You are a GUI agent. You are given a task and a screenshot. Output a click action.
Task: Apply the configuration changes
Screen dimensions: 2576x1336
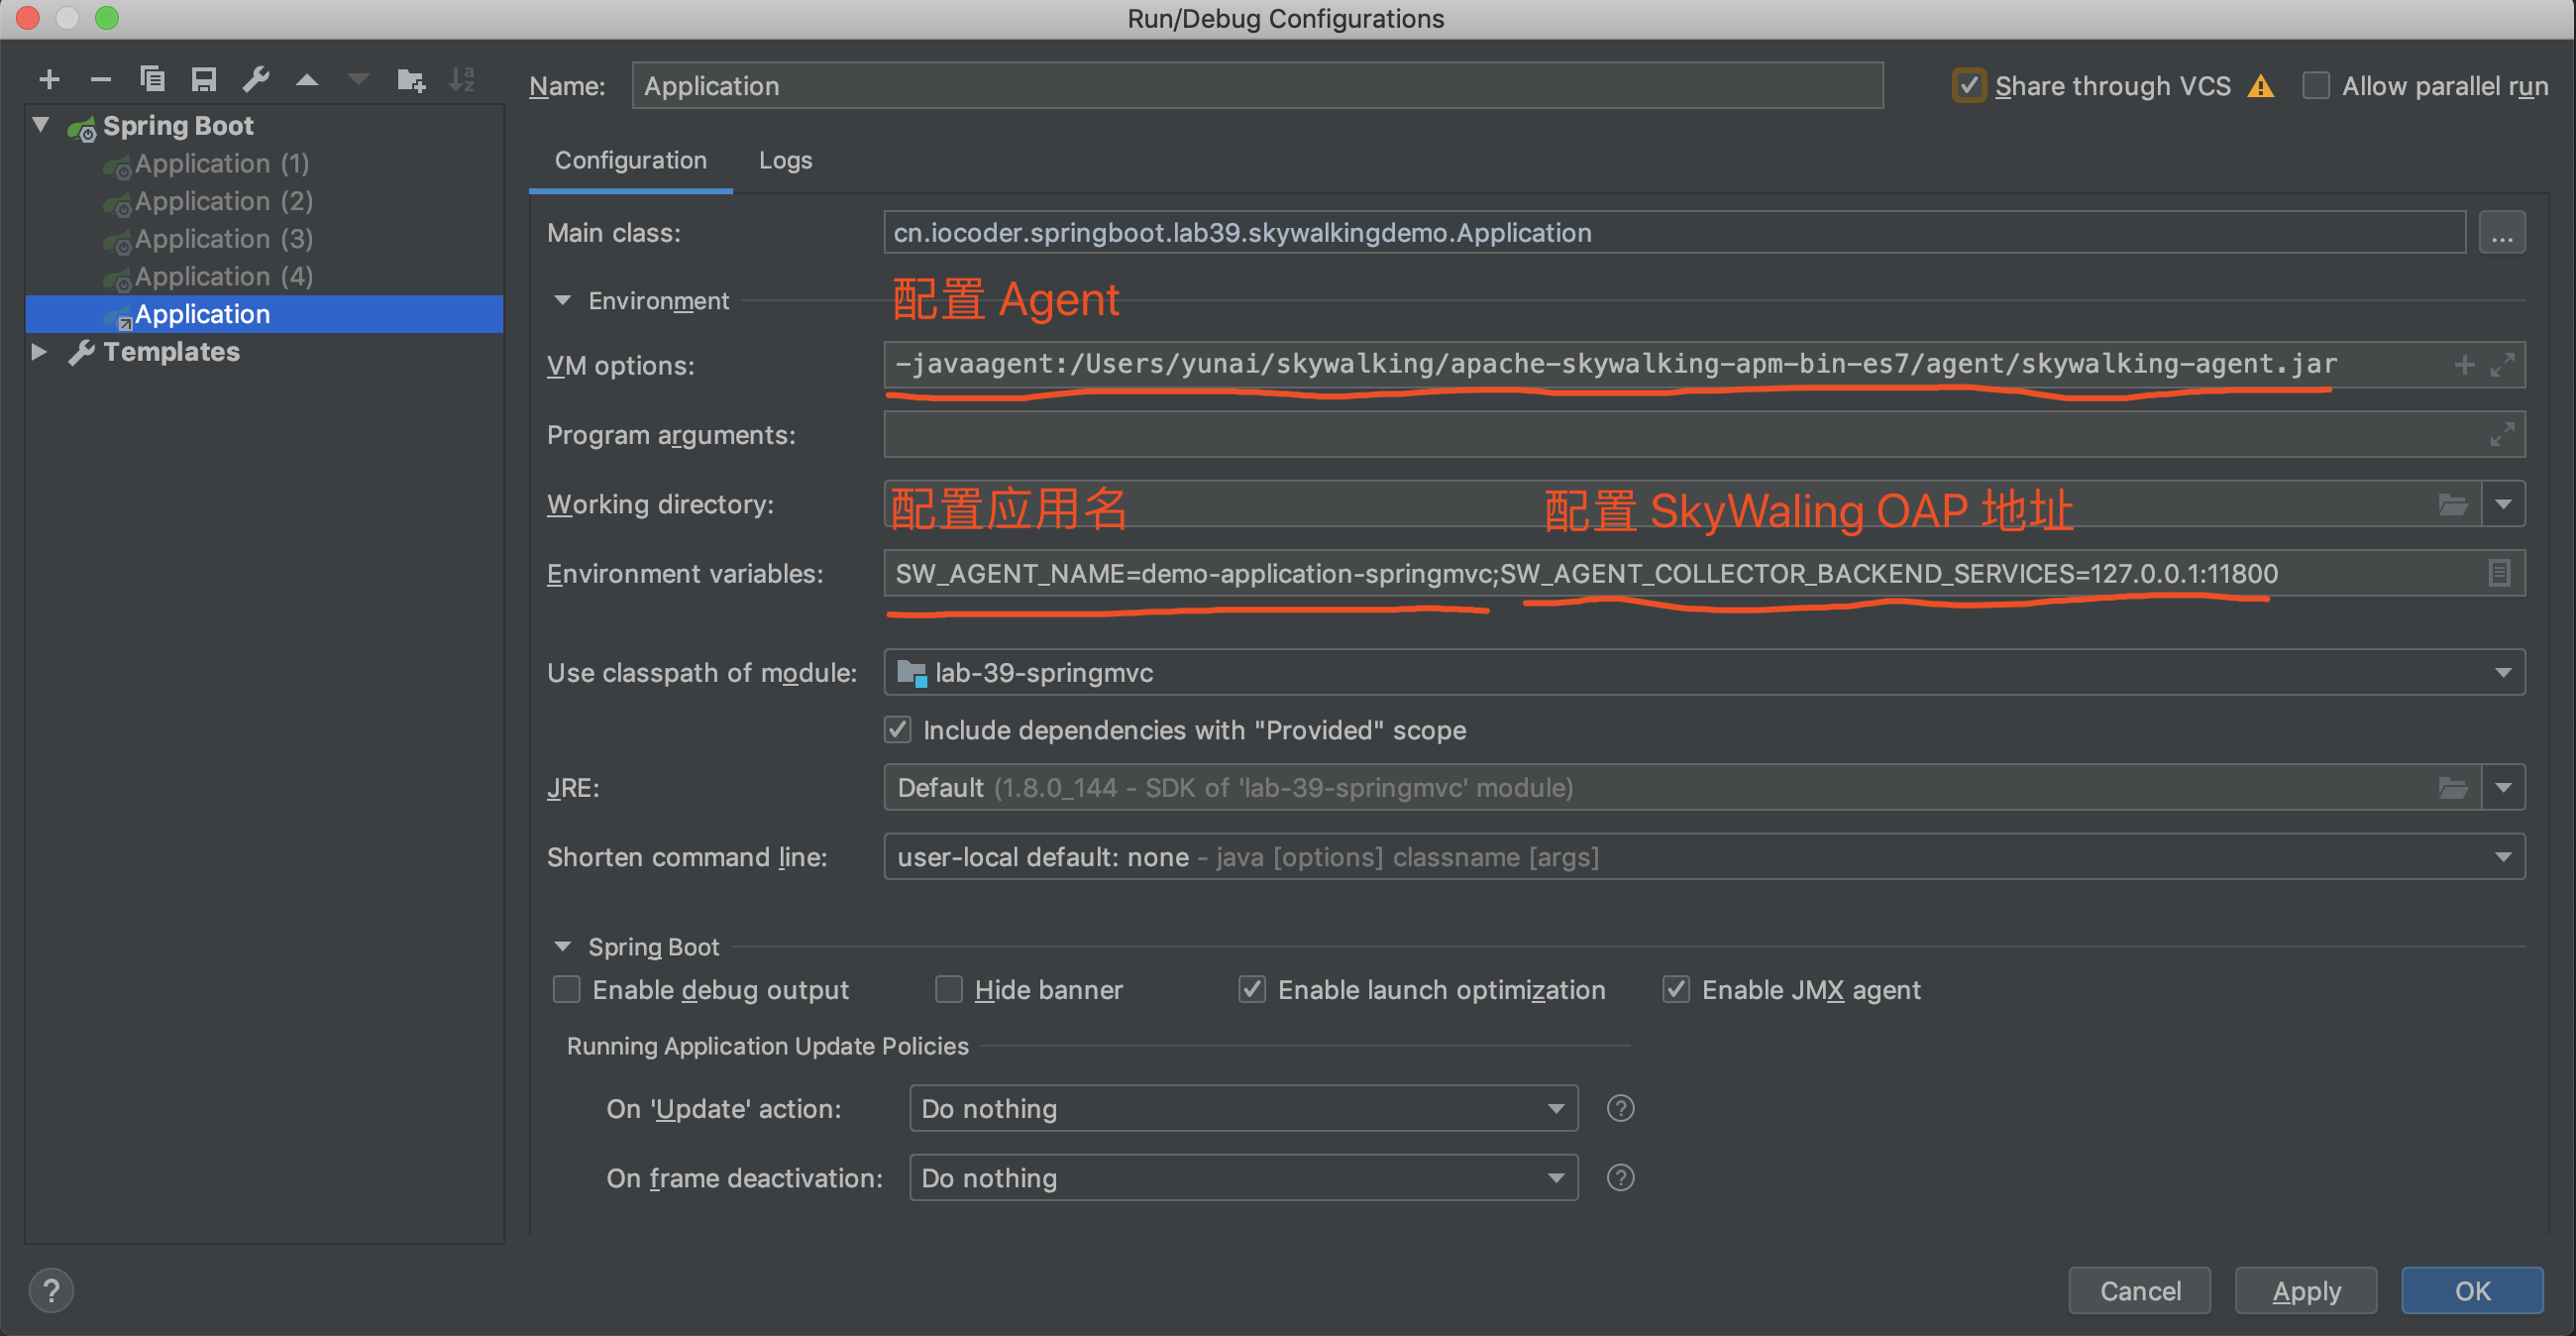2305,1290
